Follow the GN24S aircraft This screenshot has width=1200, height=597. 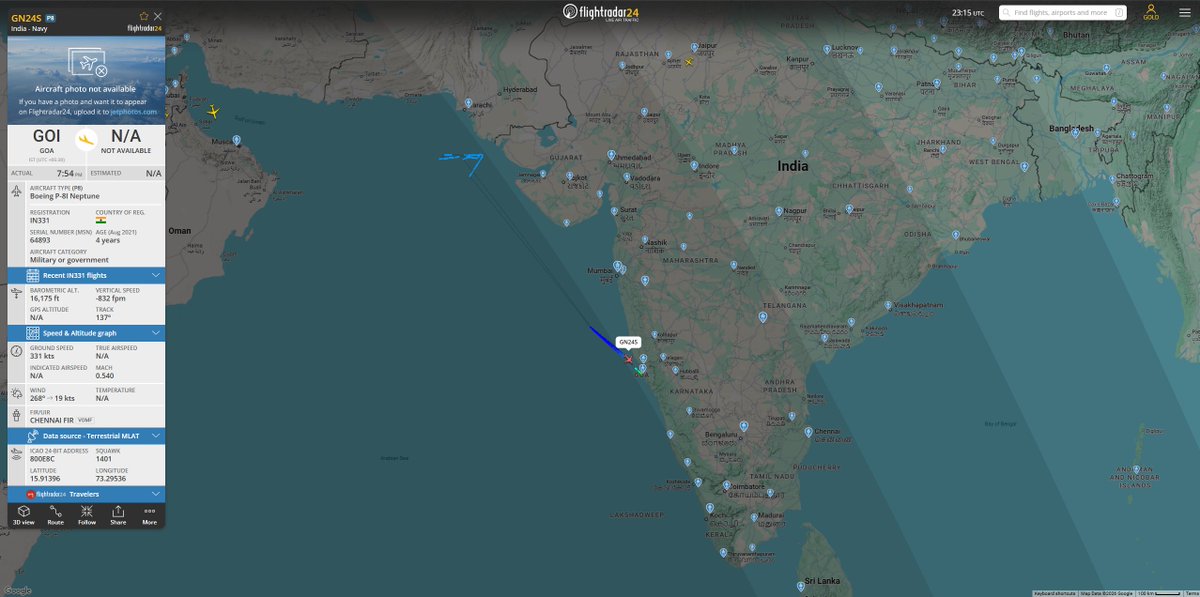[87, 515]
